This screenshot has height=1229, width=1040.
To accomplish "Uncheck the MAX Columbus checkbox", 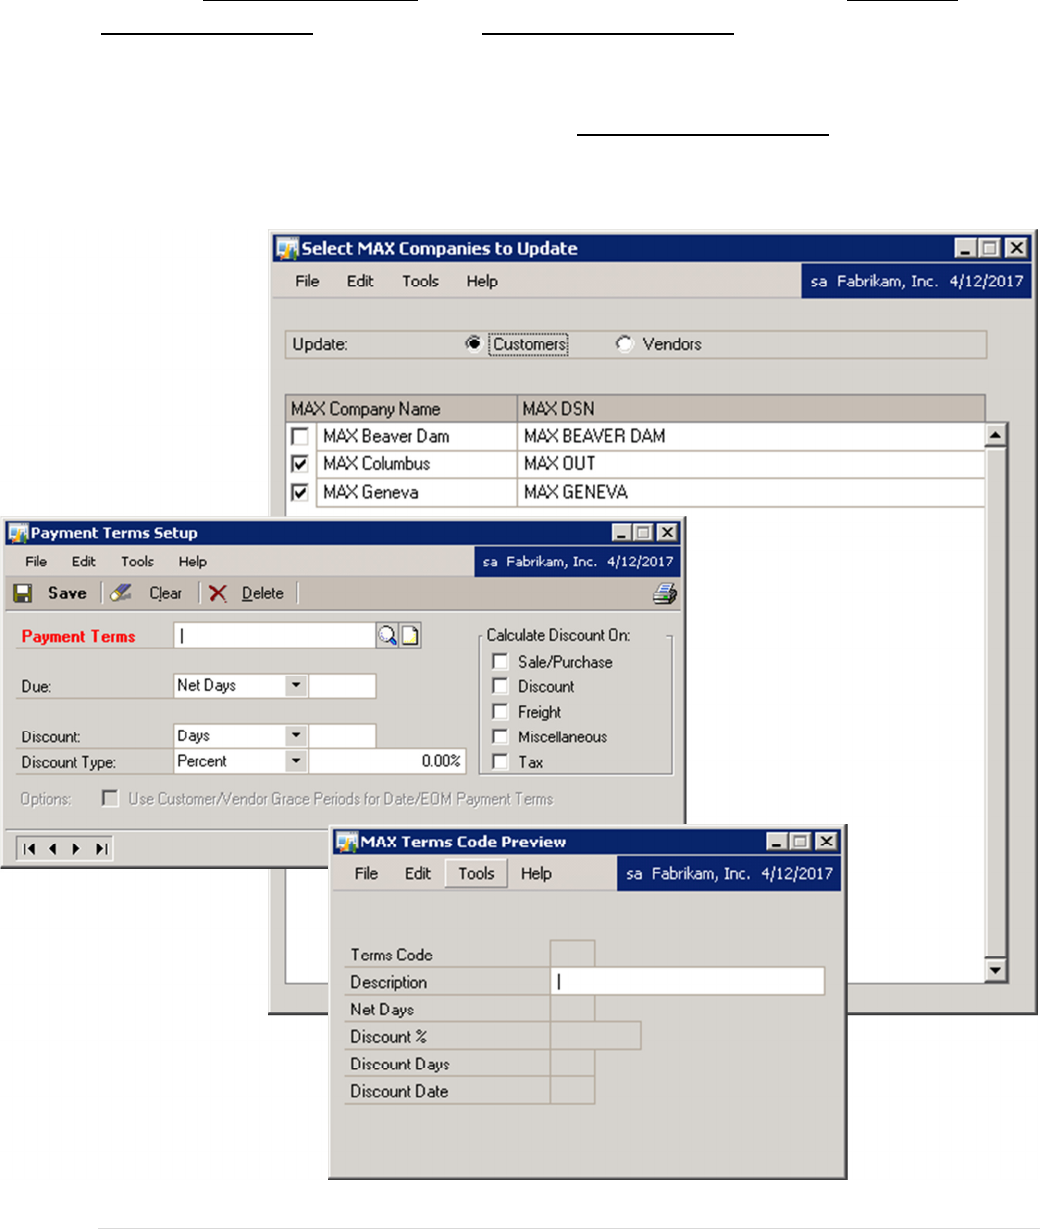I will point(299,464).
